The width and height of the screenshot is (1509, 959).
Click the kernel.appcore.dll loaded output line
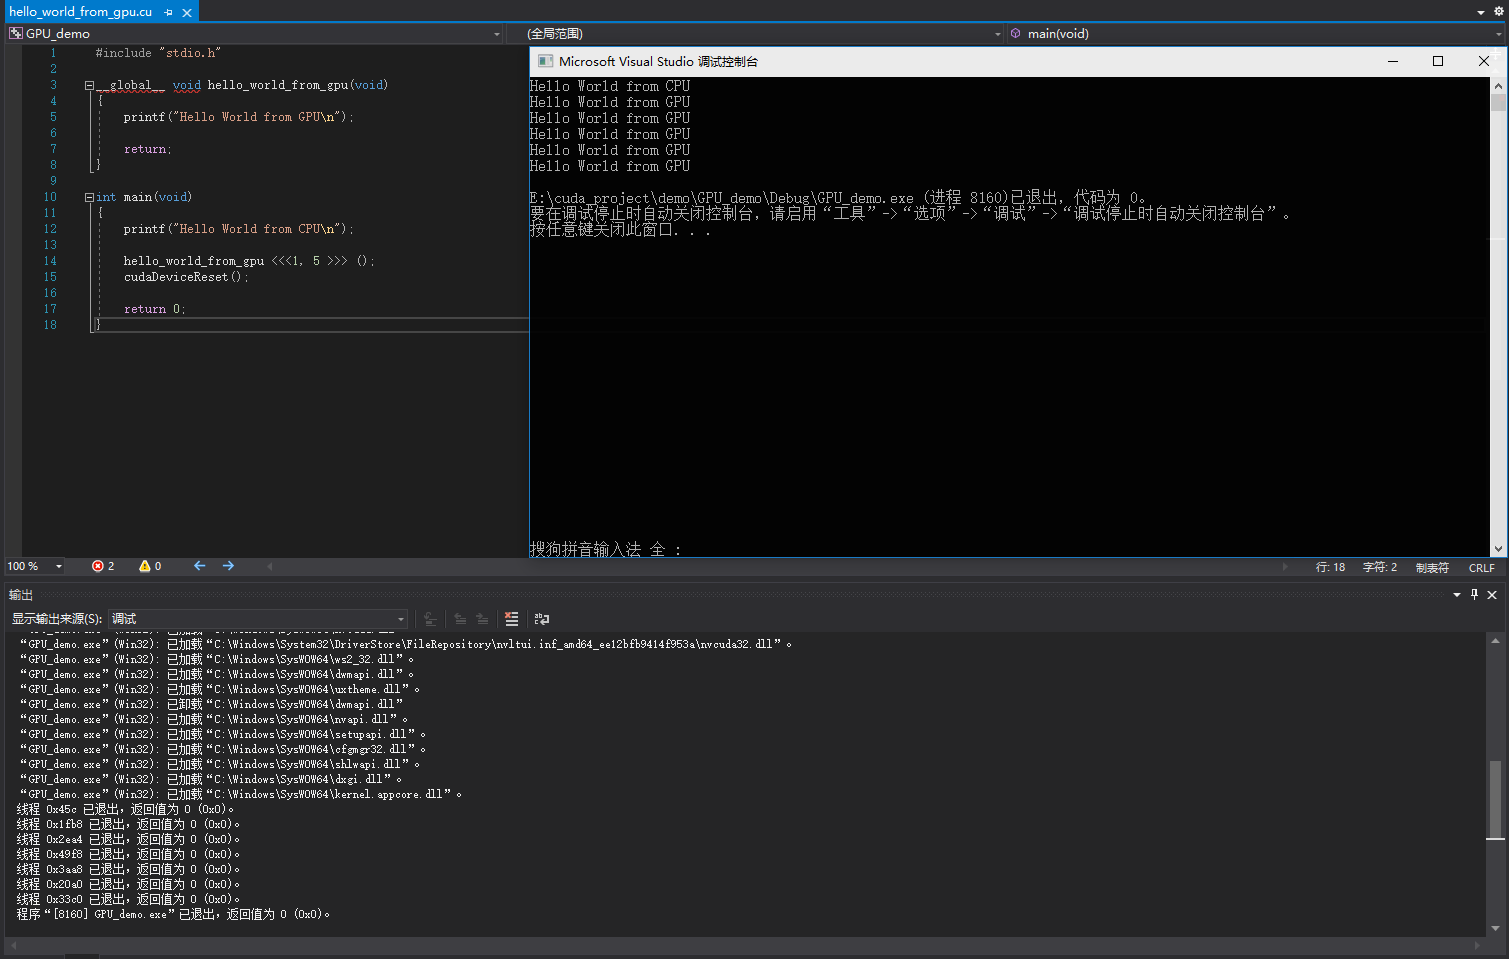click(x=241, y=794)
